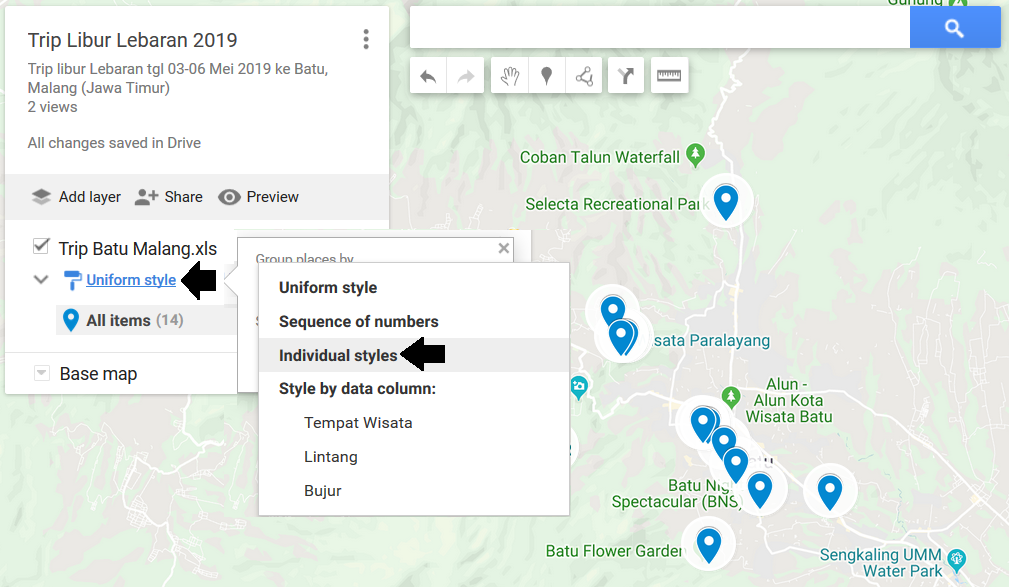This screenshot has height=587, width=1009.
Task: Focus the map search input field
Action: tap(660, 28)
